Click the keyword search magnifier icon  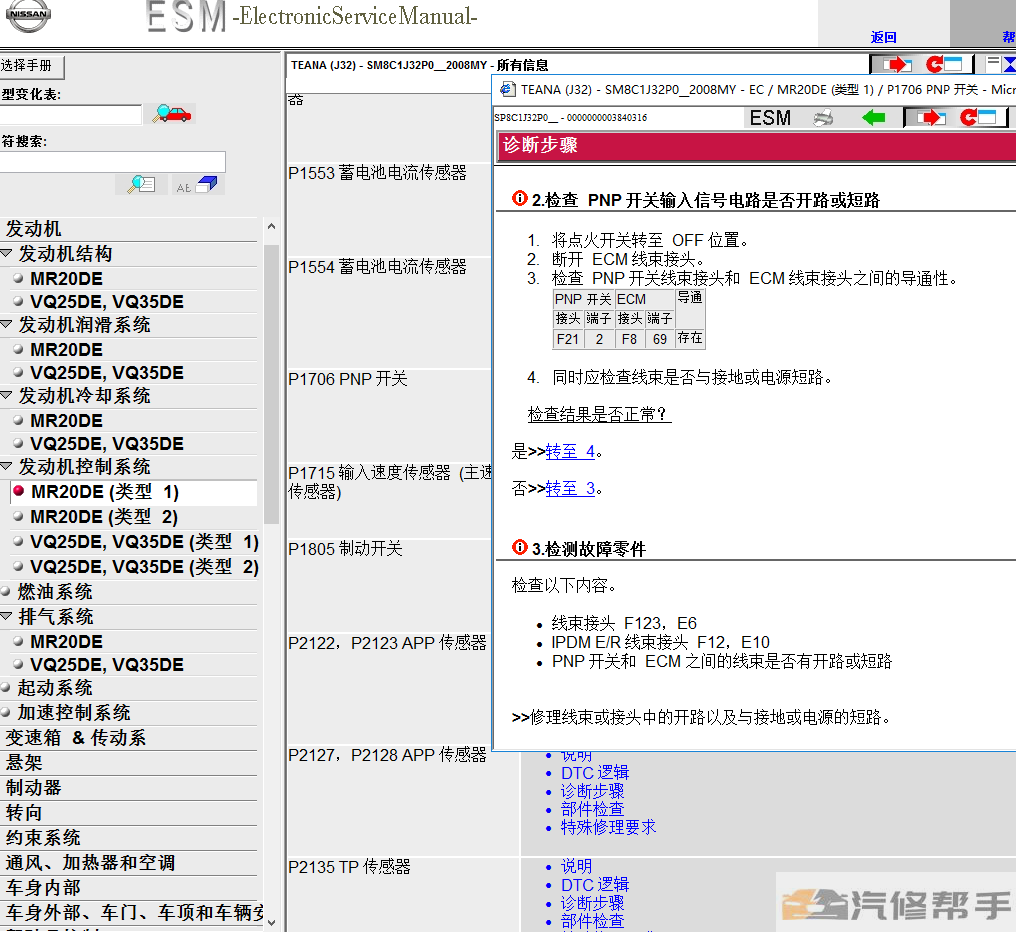tap(141, 185)
